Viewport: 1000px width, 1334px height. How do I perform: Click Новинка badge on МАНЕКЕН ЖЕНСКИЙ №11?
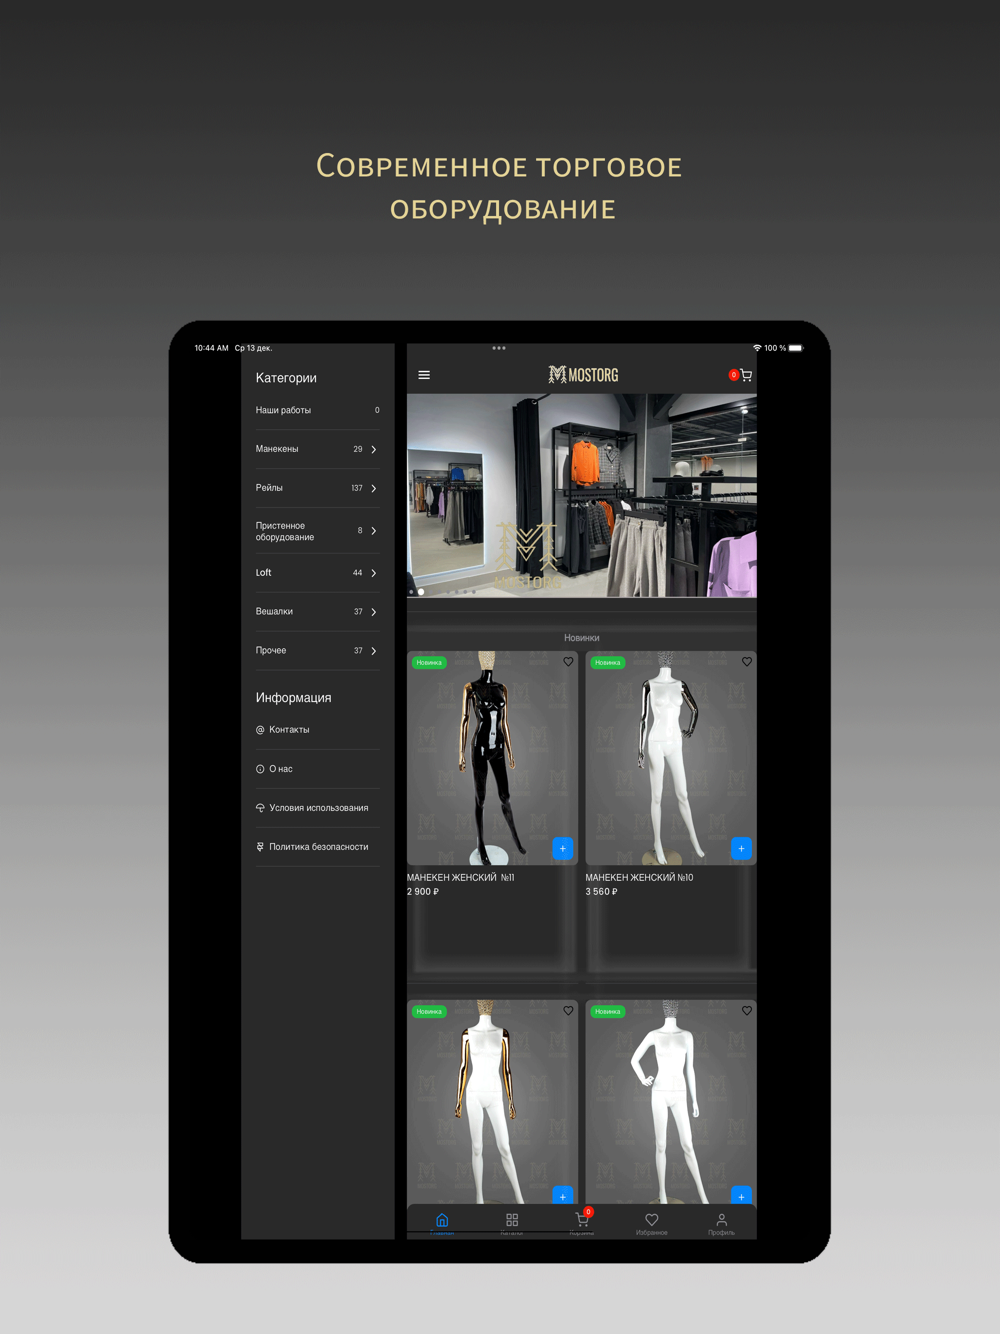point(429,663)
